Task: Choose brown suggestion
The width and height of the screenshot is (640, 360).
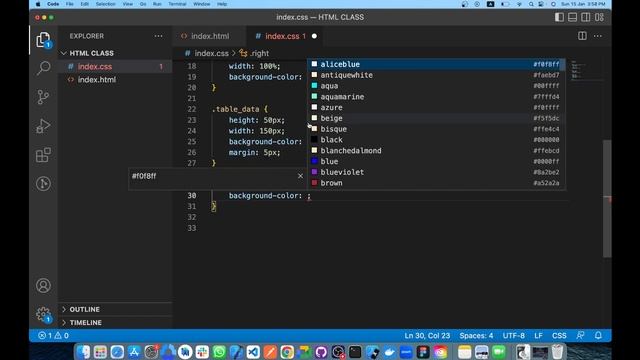Action: point(436,183)
